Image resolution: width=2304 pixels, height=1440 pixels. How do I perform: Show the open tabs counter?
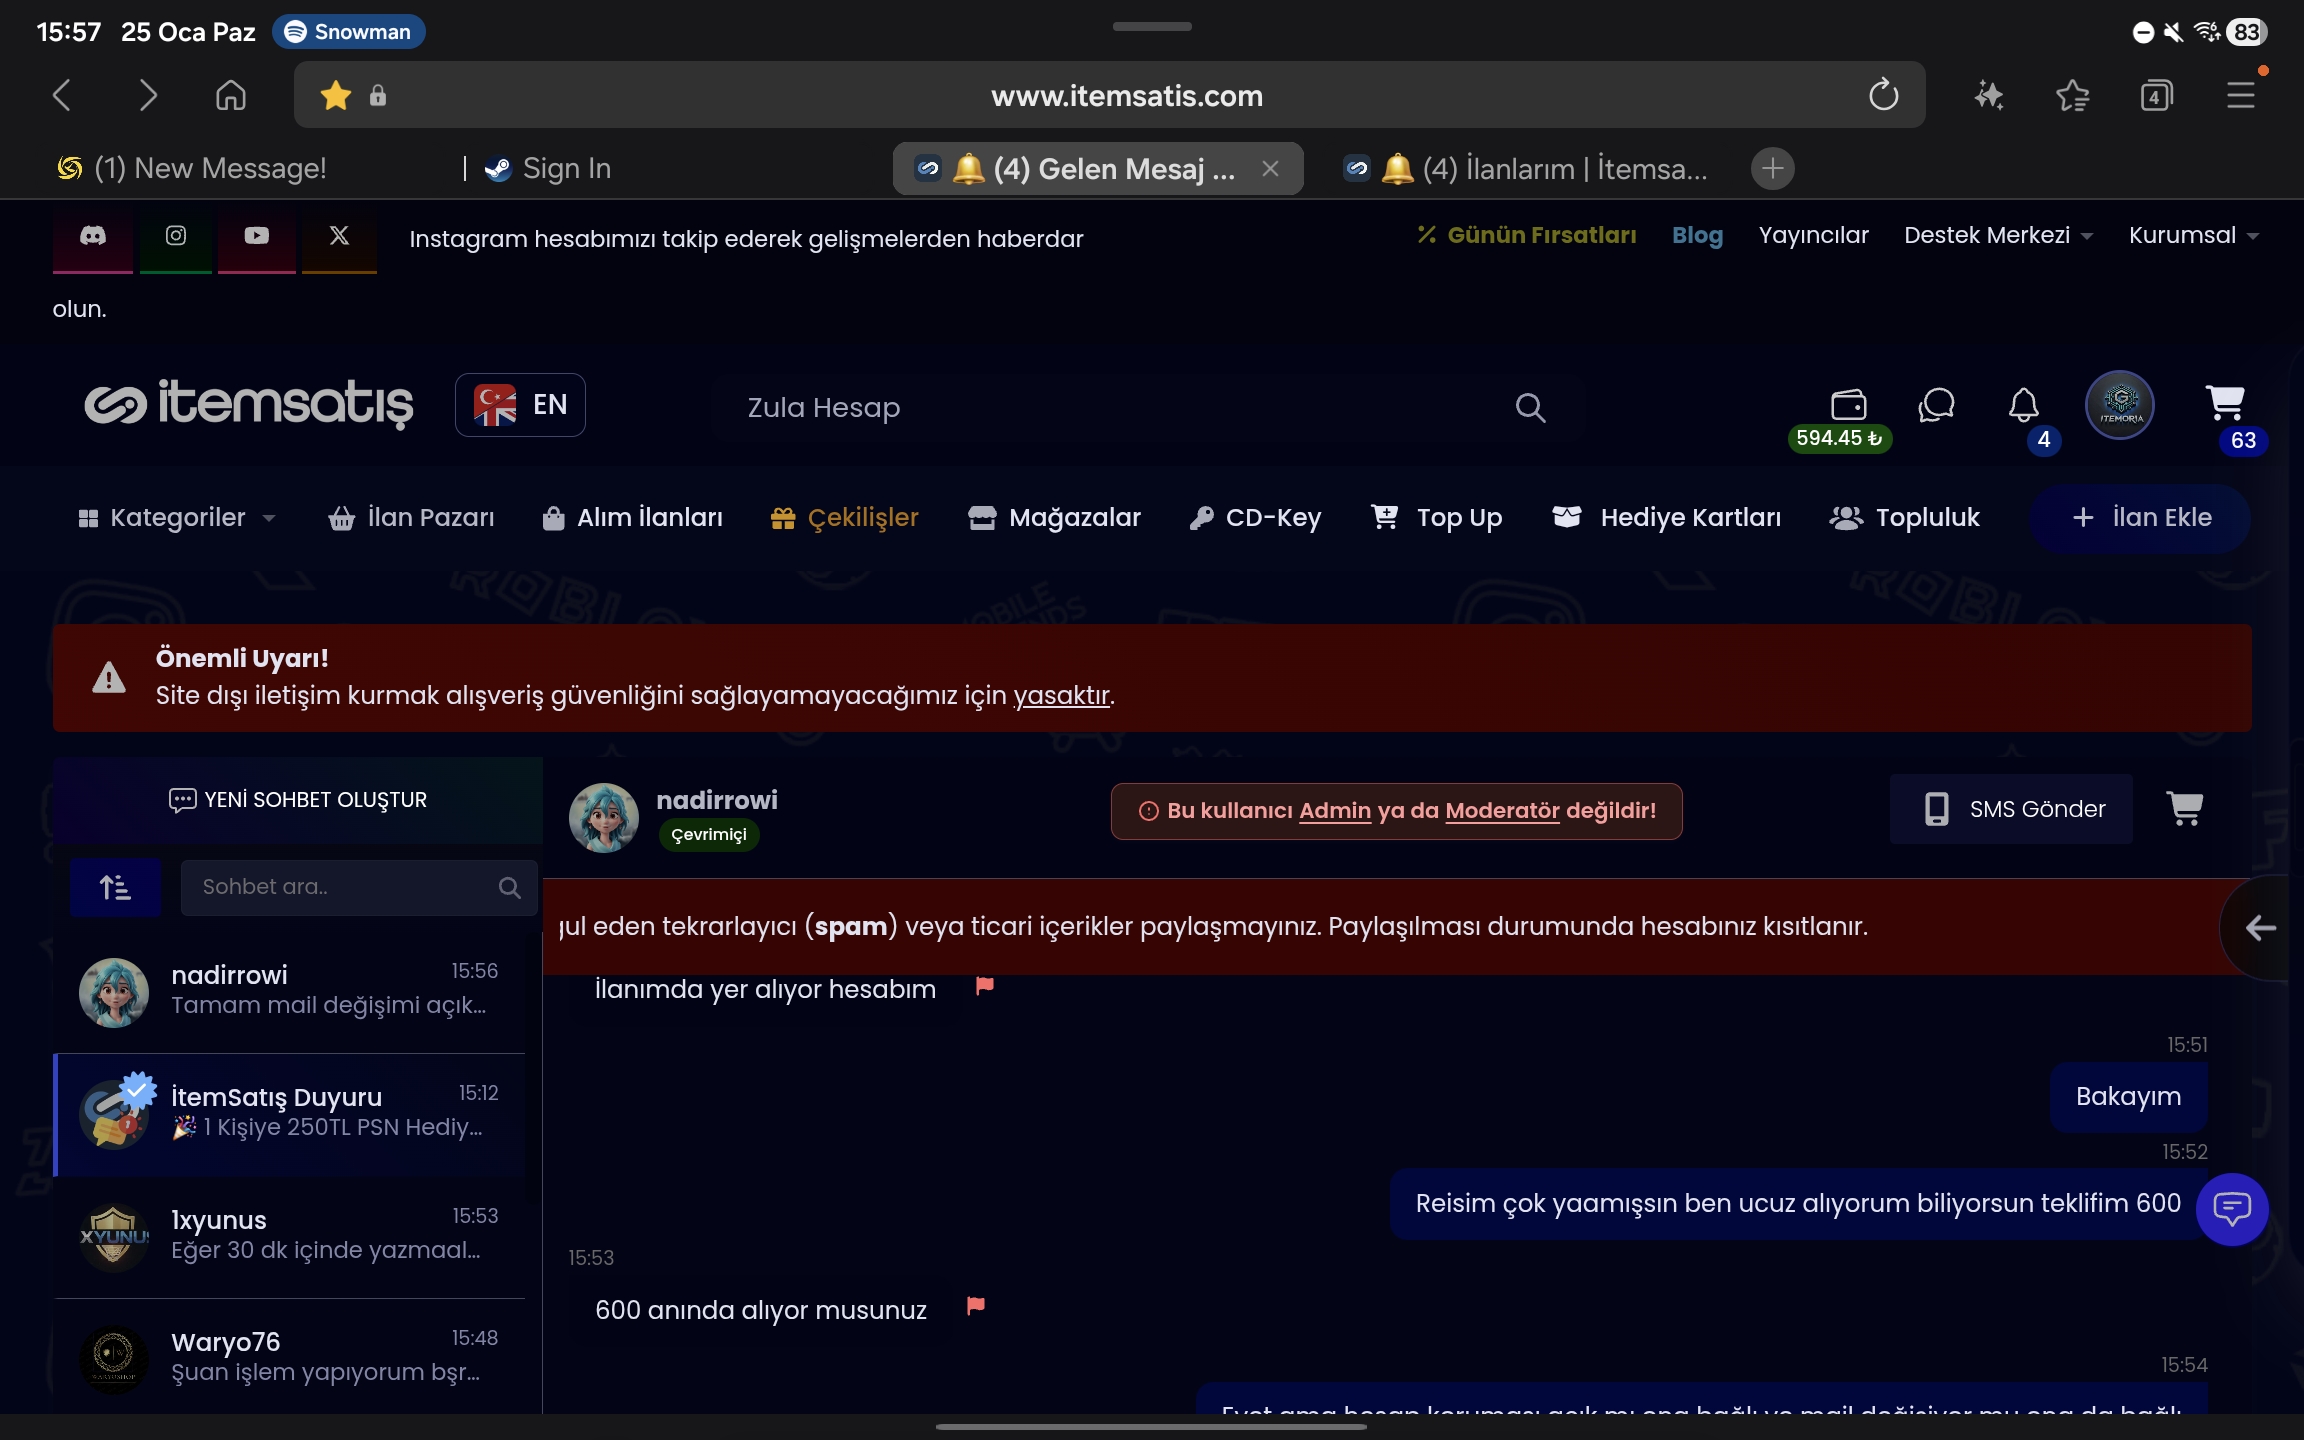coord(2157,96)
